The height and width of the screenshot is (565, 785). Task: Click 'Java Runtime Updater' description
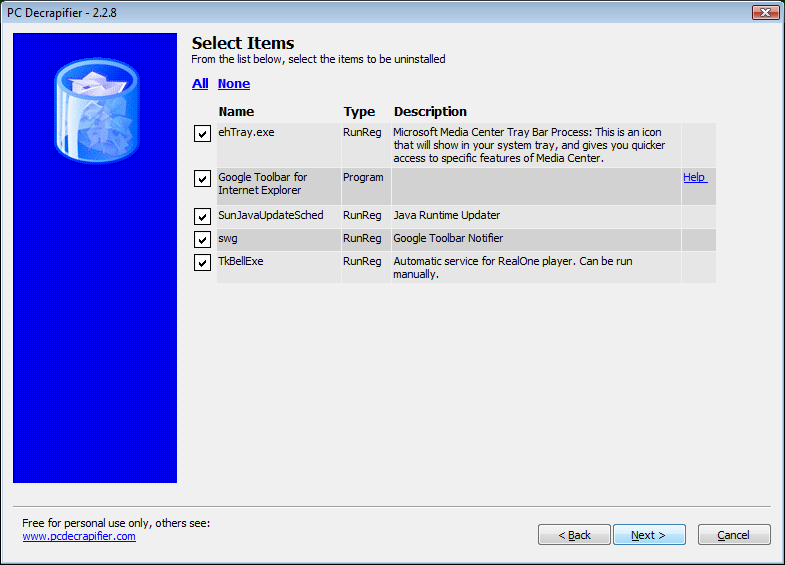click(x=447, y=216)
